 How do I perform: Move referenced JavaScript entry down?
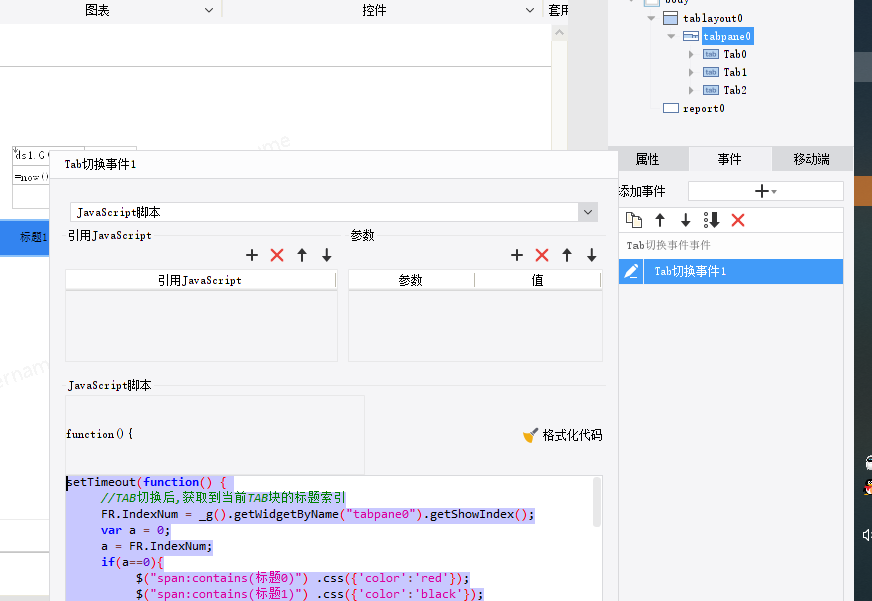point(327,255)
